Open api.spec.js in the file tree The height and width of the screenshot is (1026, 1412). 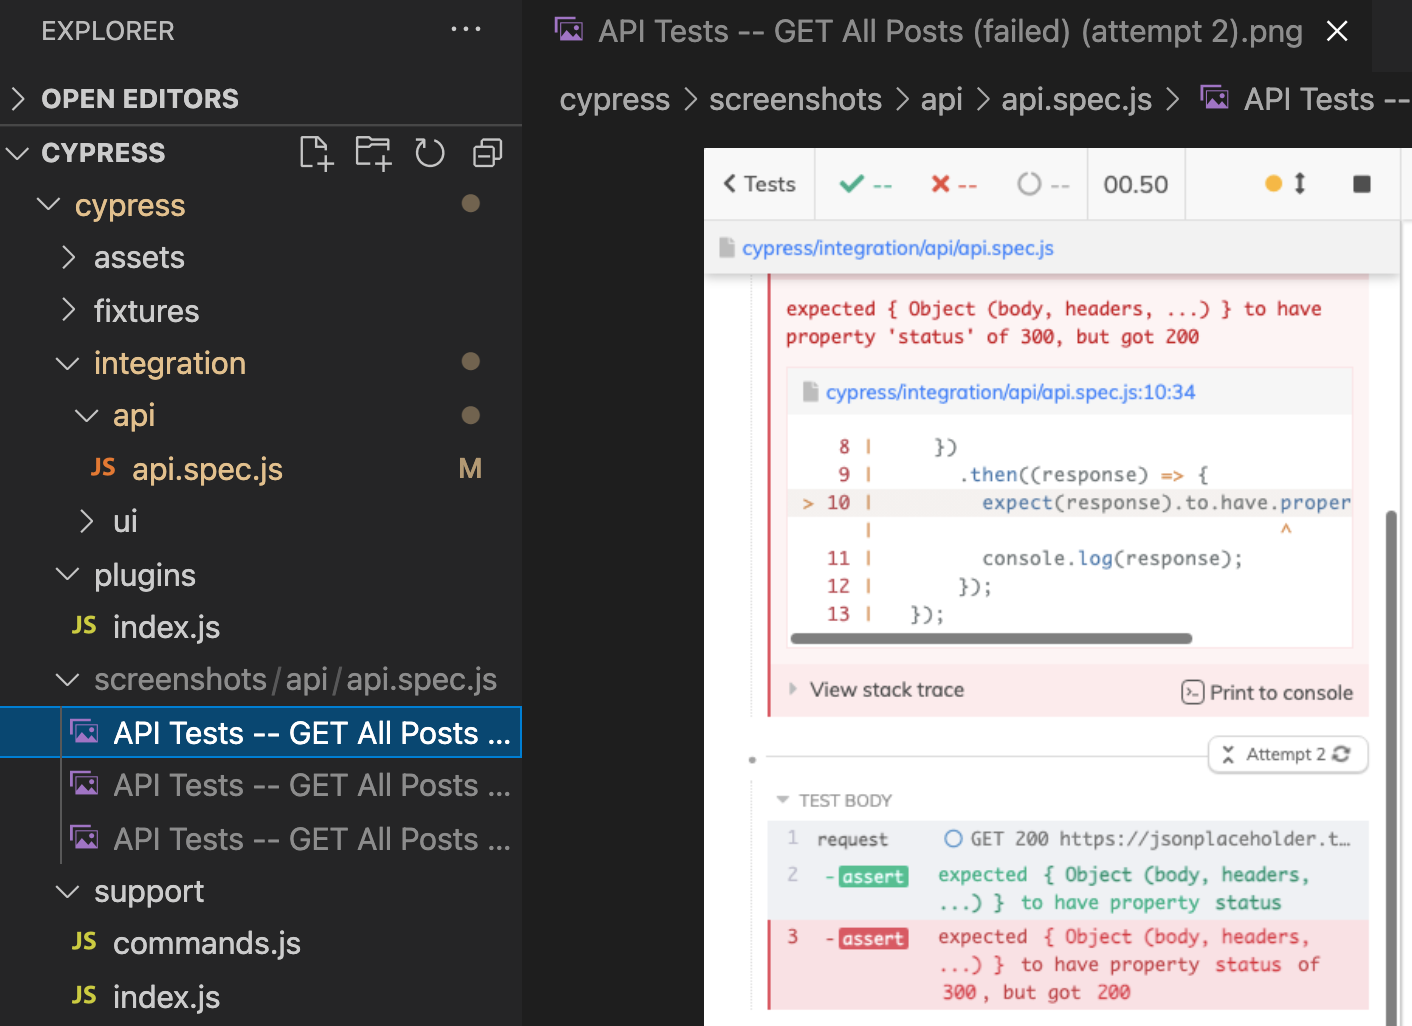pos(207,469)
